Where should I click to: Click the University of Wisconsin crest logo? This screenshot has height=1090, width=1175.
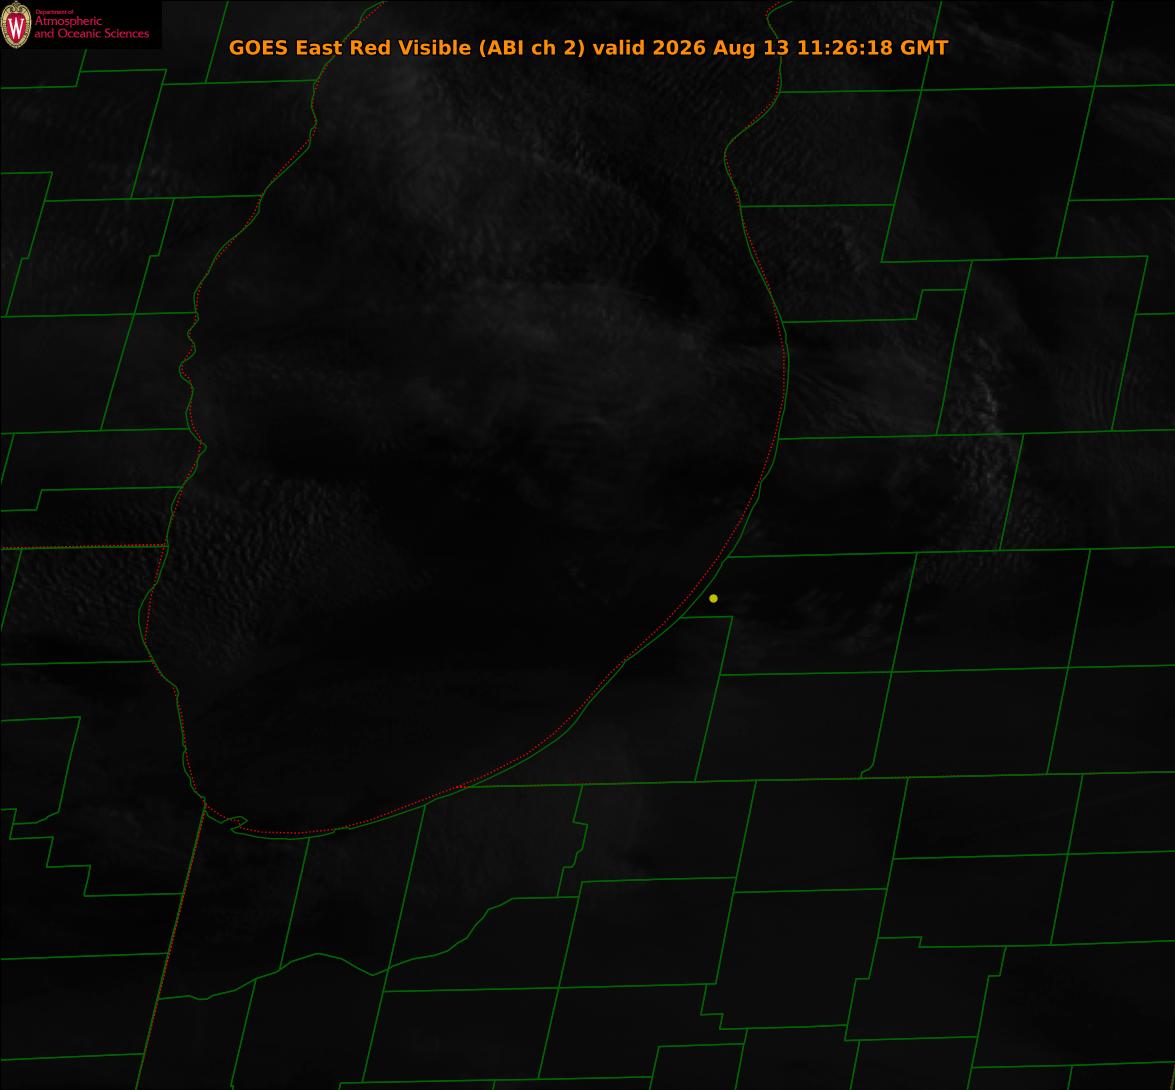[x=16, y=25]
